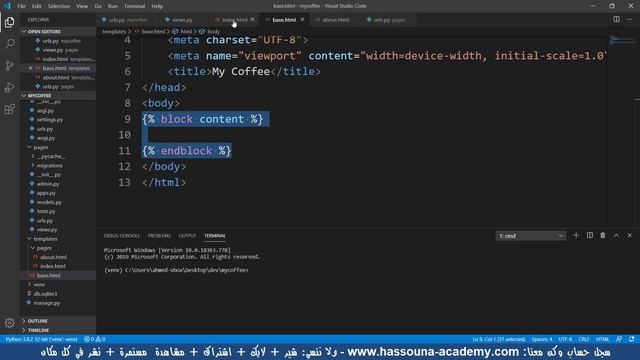The image size is (640, 360).
Task: Collapse the templates folder in the explorer tree
Action: (45, 239)
